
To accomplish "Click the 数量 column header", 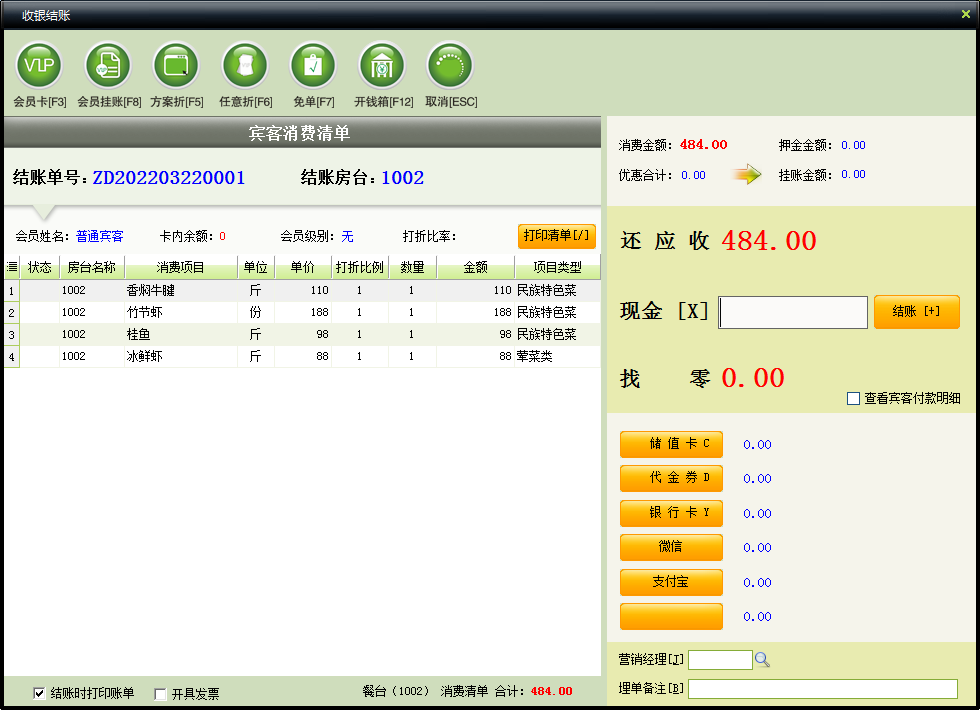I will (x=412, y=268).
